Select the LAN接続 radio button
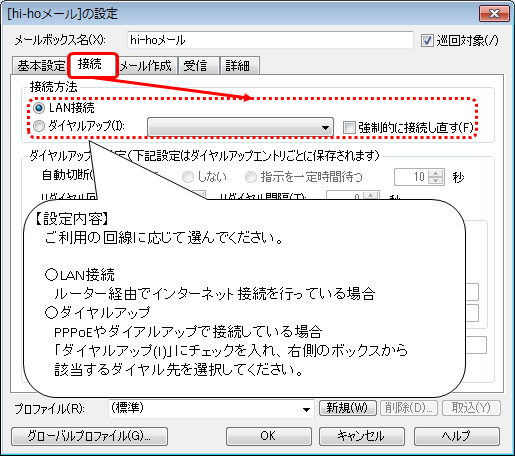The height and width of the screenshot is (456, 515). pos(39,108)
